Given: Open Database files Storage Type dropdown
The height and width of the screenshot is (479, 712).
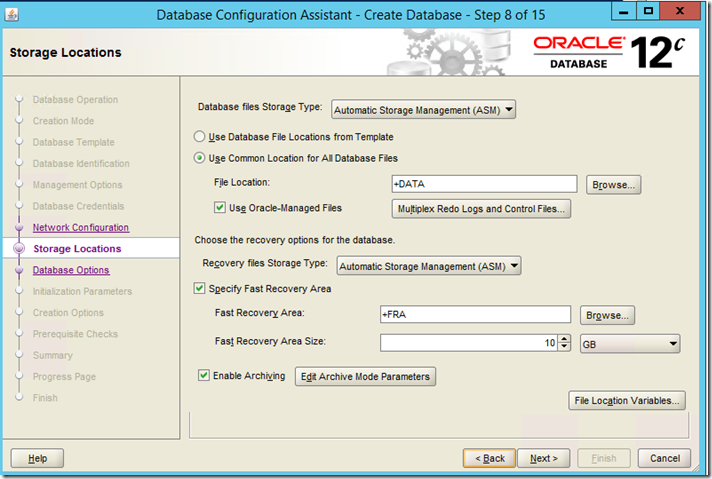Looking at the screenshot, I should tap(423, 109).
